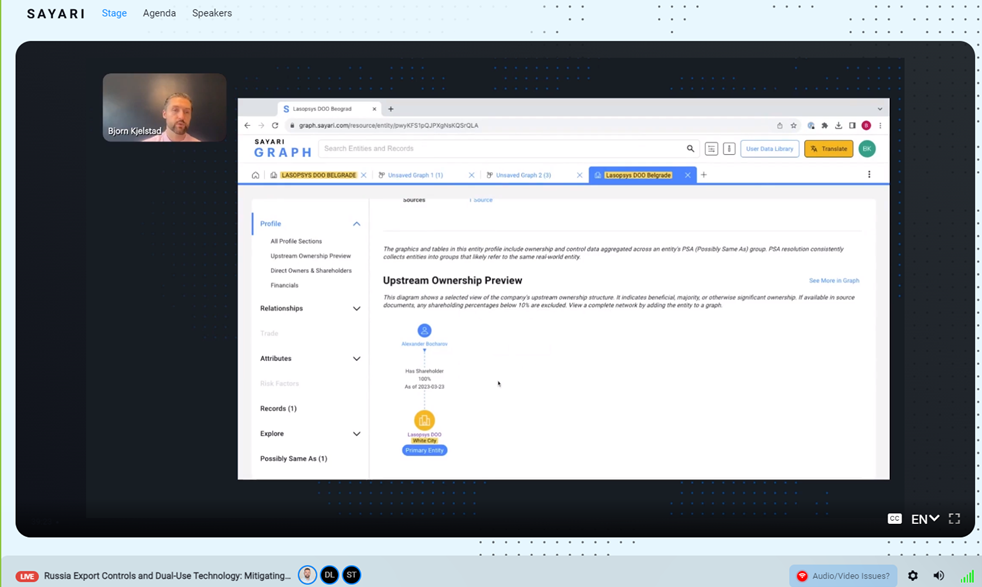This screenshot has width=982, height=587.
Task: Open Possibly Same As (1)
Action: pos(294,459)
